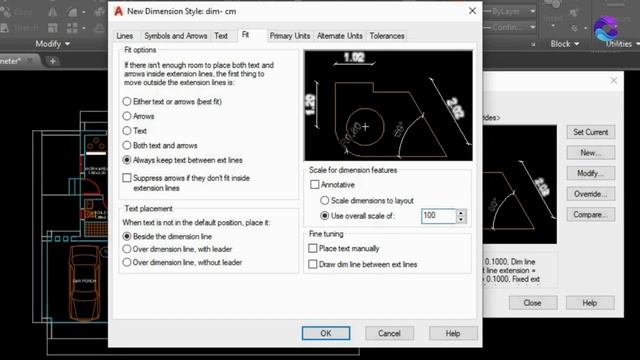Screen dimensions: 640x360
Task: Expand the Utilities panel dropdown
Action: point(622,44)
